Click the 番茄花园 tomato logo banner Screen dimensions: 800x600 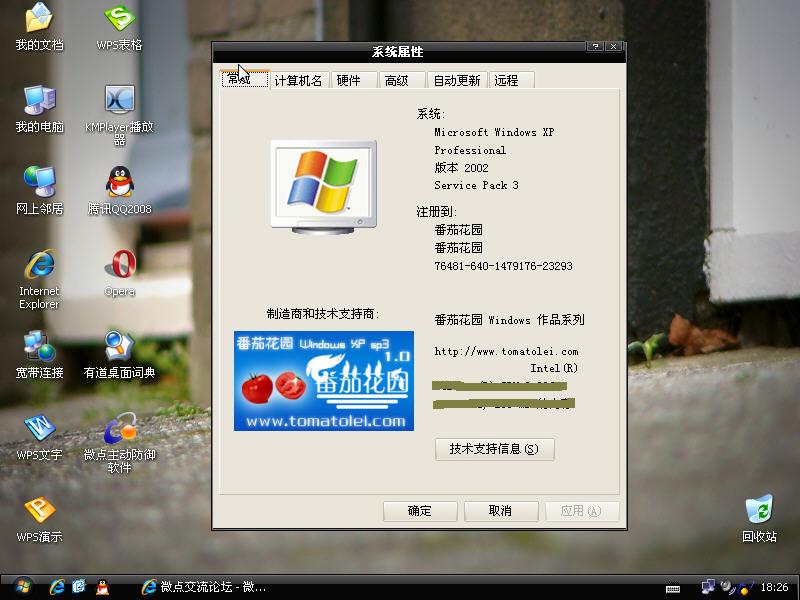(324, 381)
